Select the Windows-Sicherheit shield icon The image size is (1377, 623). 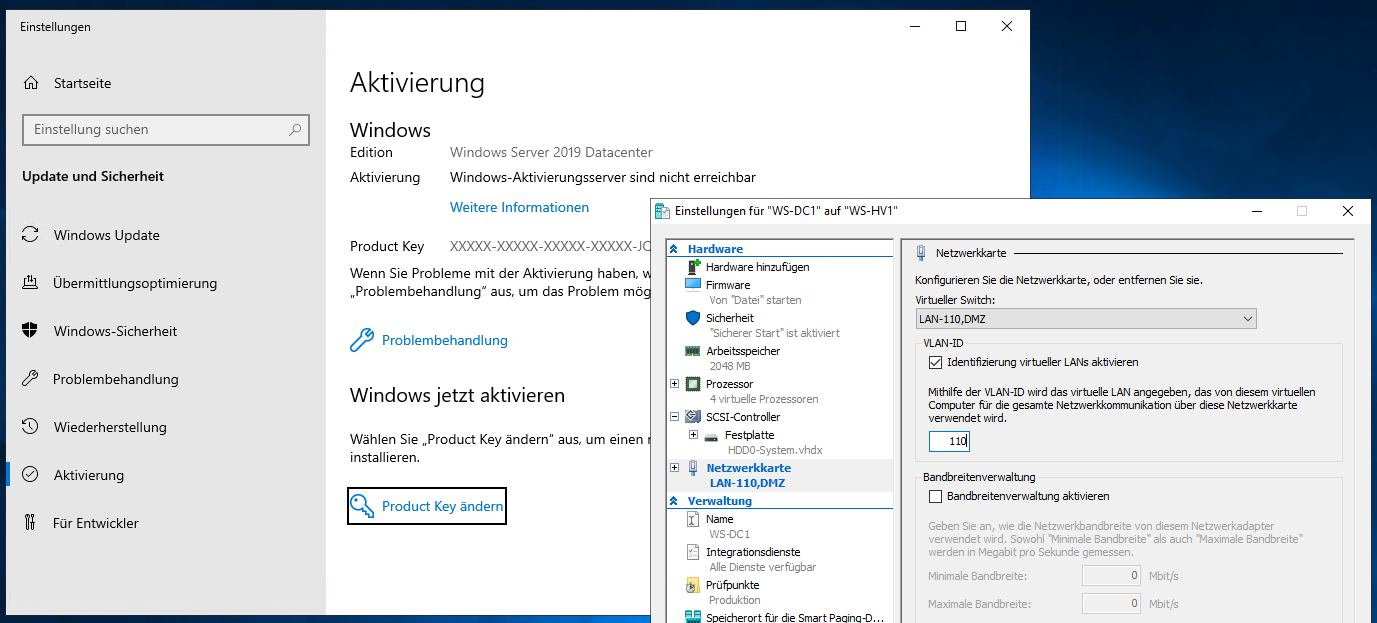31,331
